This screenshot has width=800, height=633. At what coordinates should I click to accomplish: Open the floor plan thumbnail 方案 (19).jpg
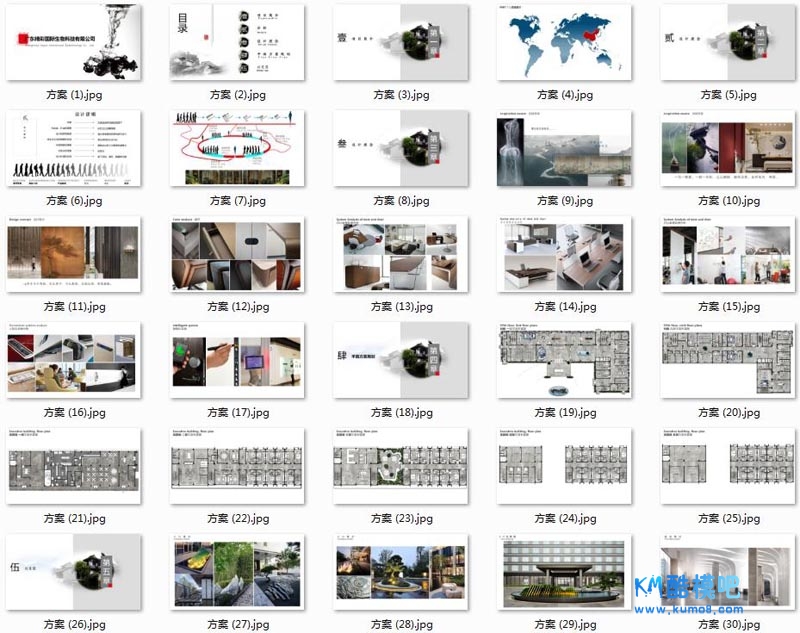click(x=564, y=360)
